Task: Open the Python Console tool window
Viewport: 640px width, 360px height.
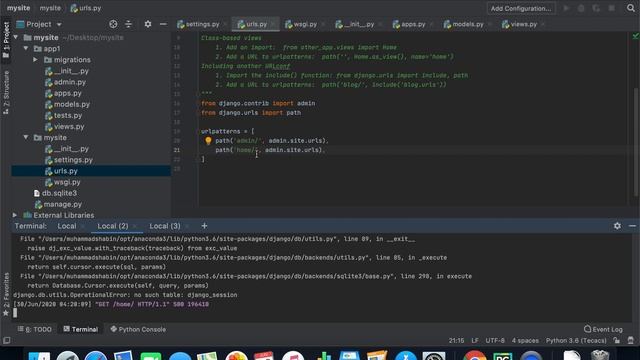Action: click(138, 329)
